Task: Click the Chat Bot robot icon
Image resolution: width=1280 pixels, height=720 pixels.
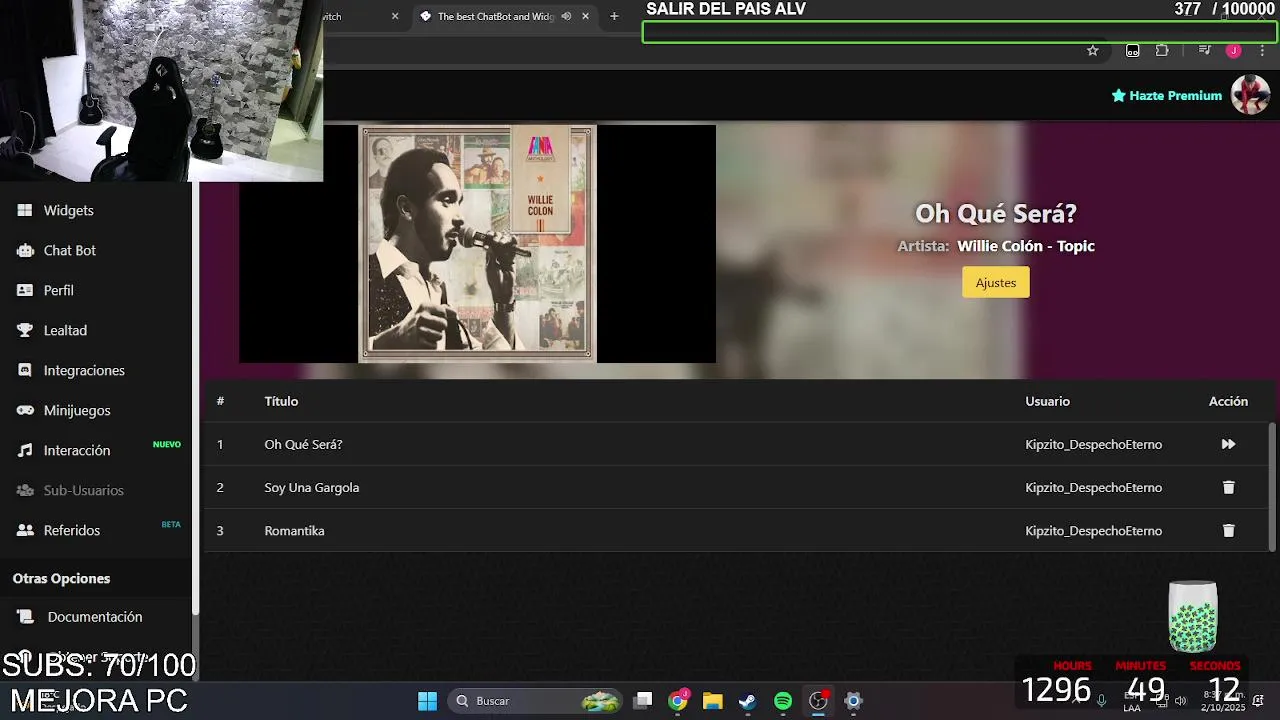Action: [x=25, y=250]
